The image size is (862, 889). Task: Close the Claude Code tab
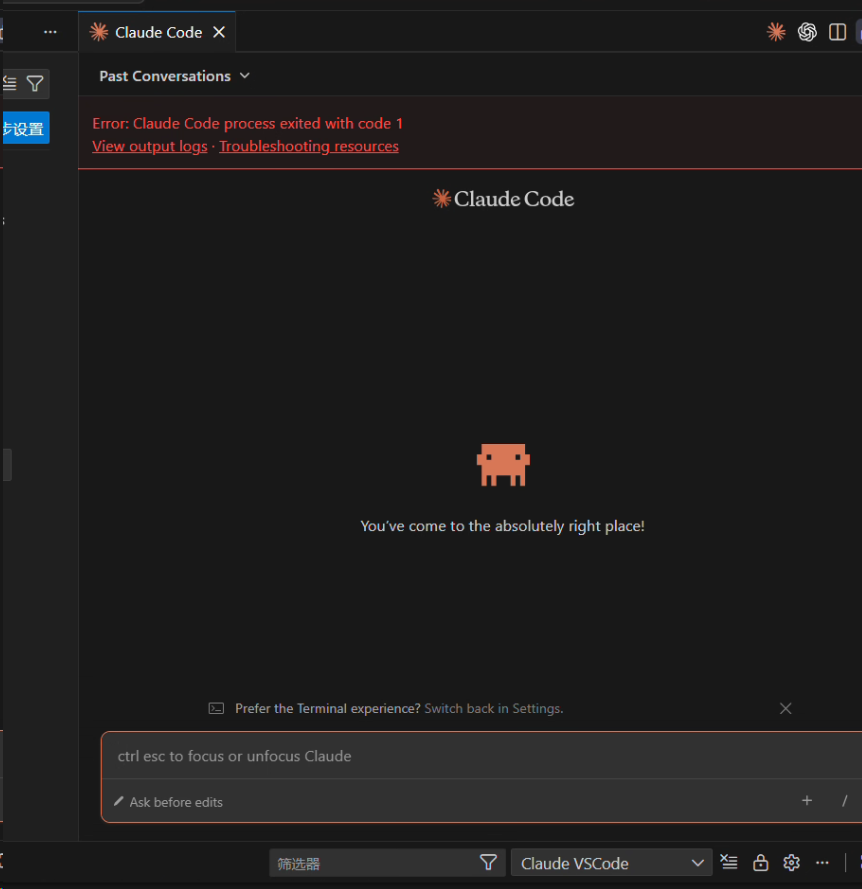pos(219,32)
